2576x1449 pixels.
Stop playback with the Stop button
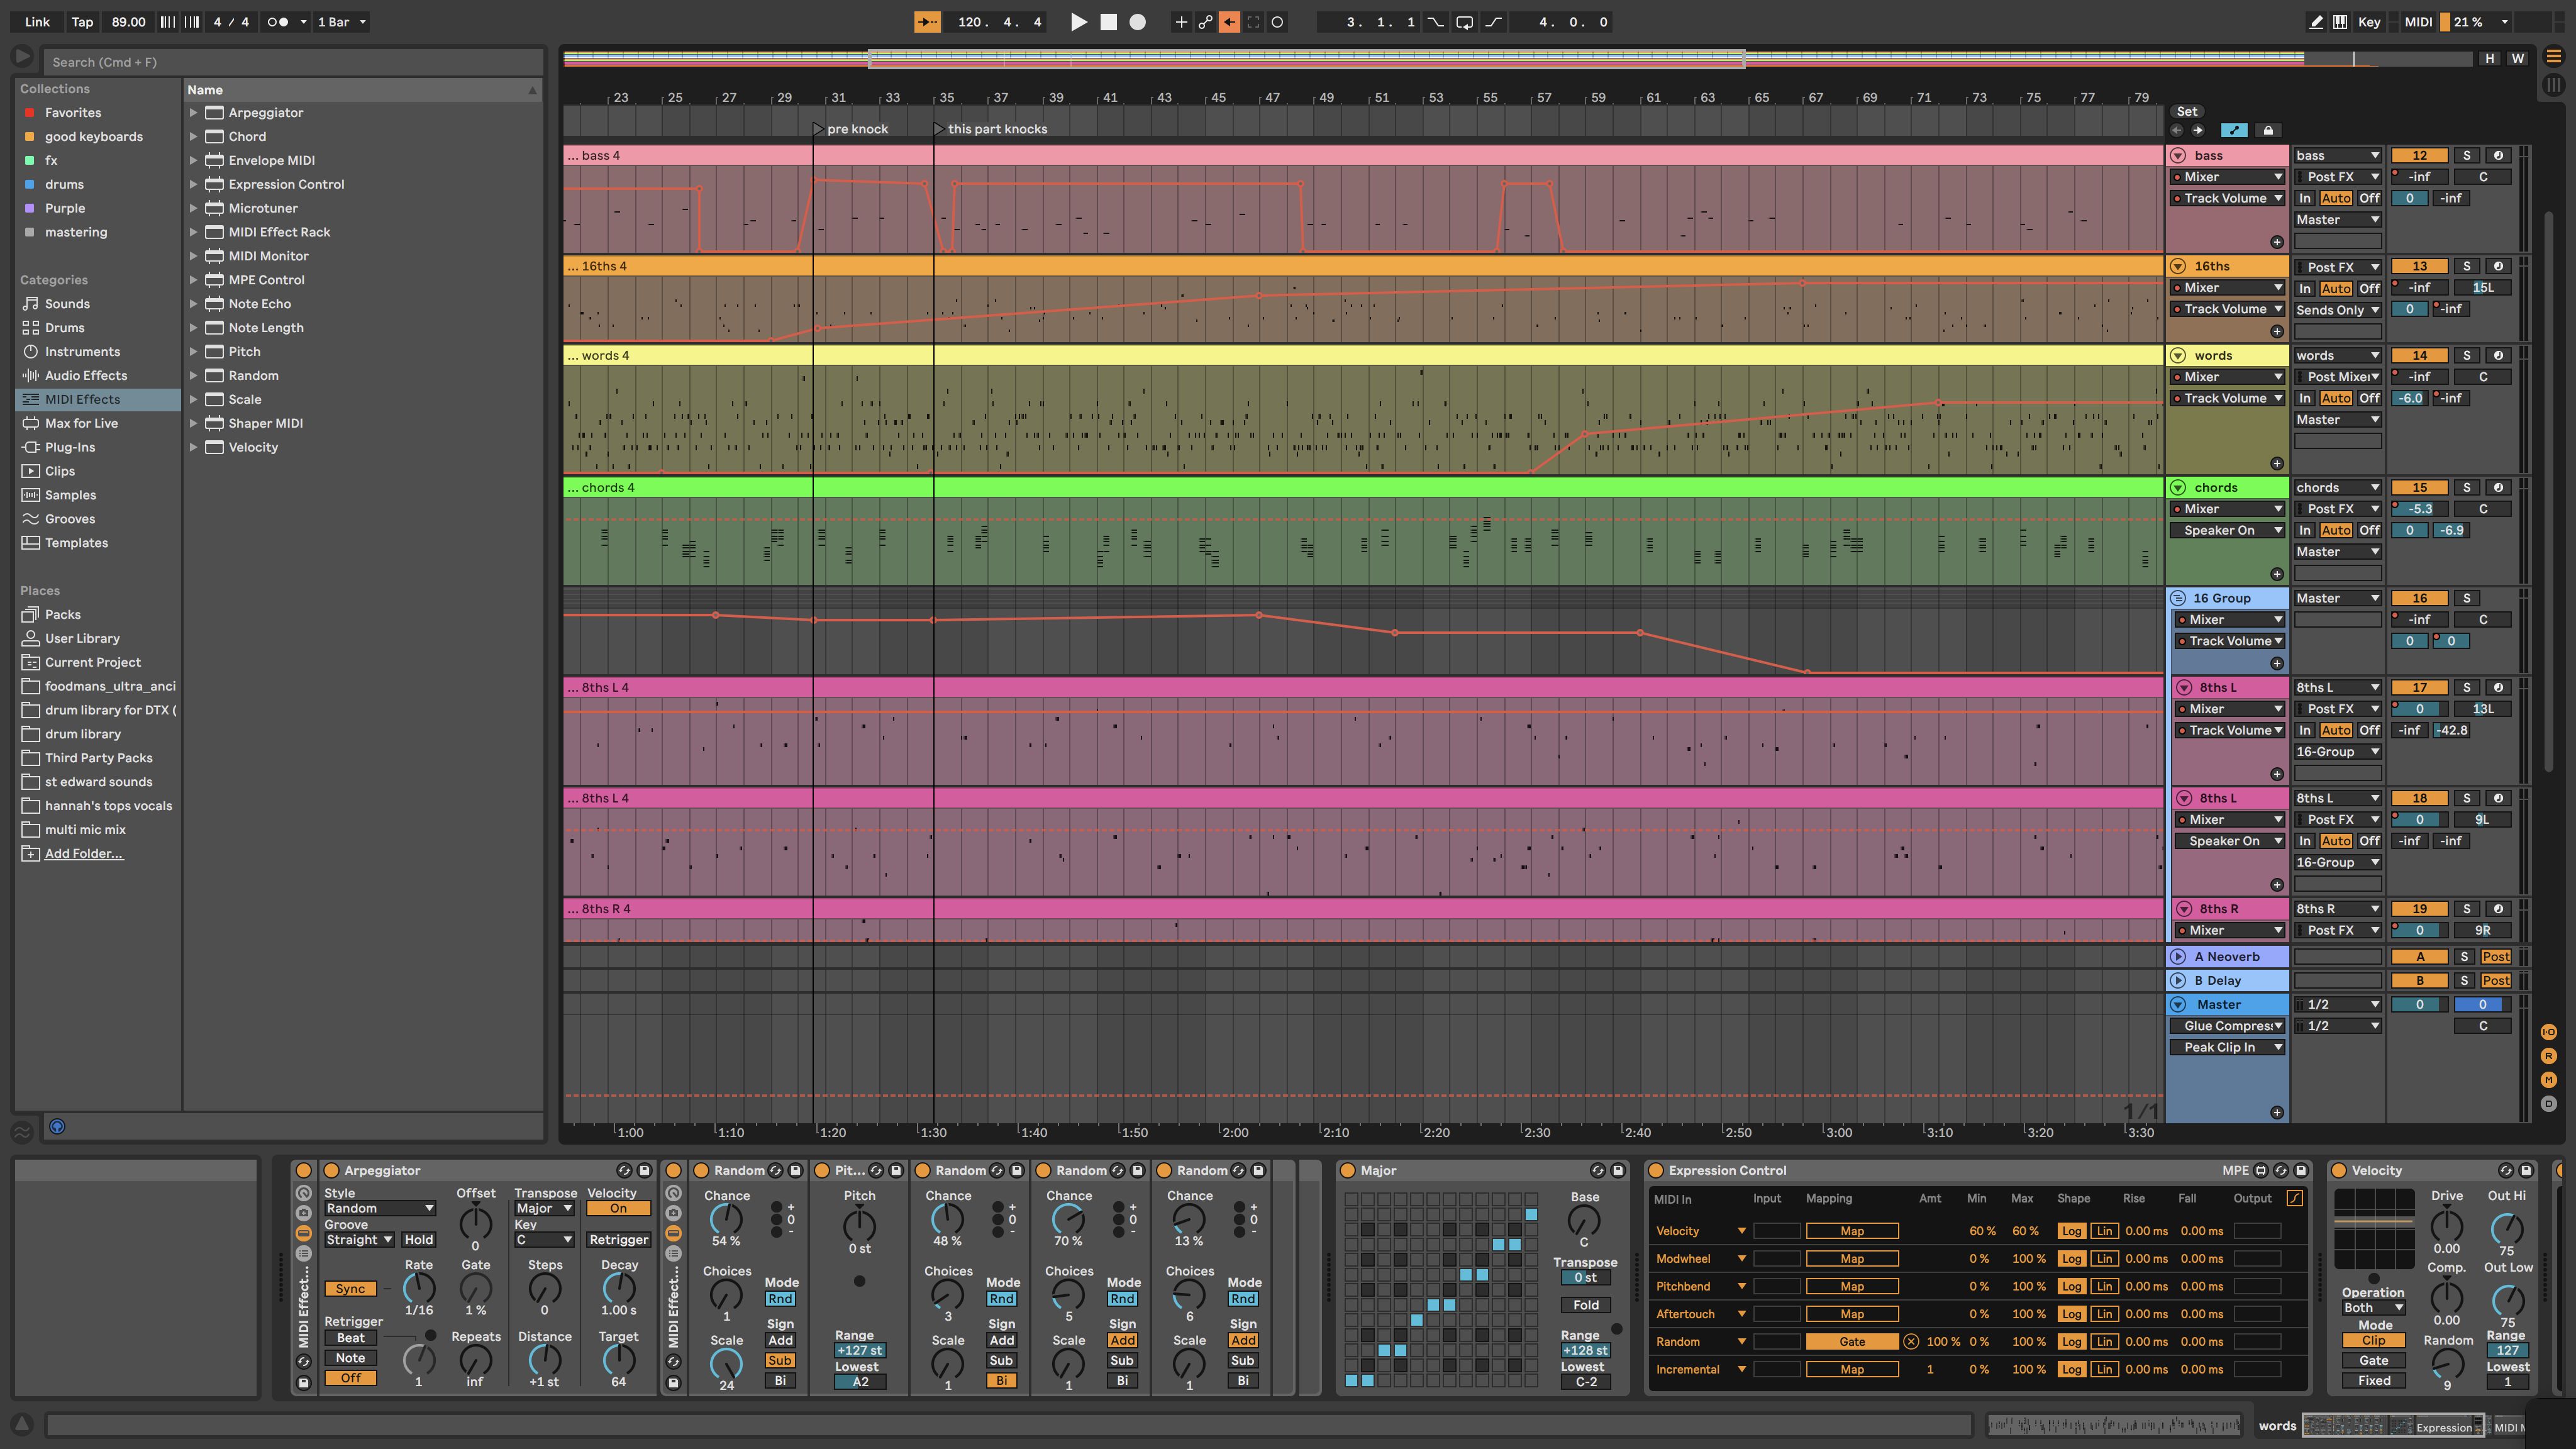(1108, 22)
